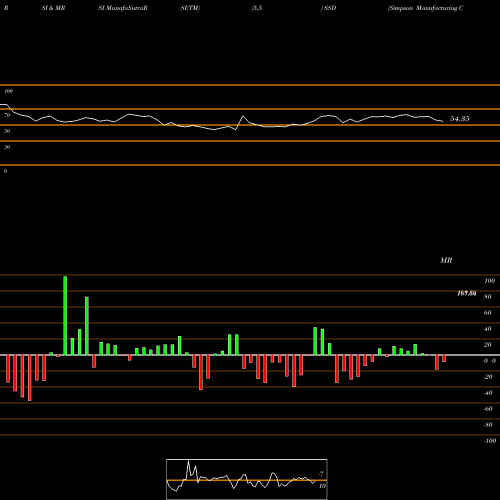The height and width of the screenshot is (500, 500).
Task: Click the bold MR value beside the 80 label
Action: coord(467,293)
